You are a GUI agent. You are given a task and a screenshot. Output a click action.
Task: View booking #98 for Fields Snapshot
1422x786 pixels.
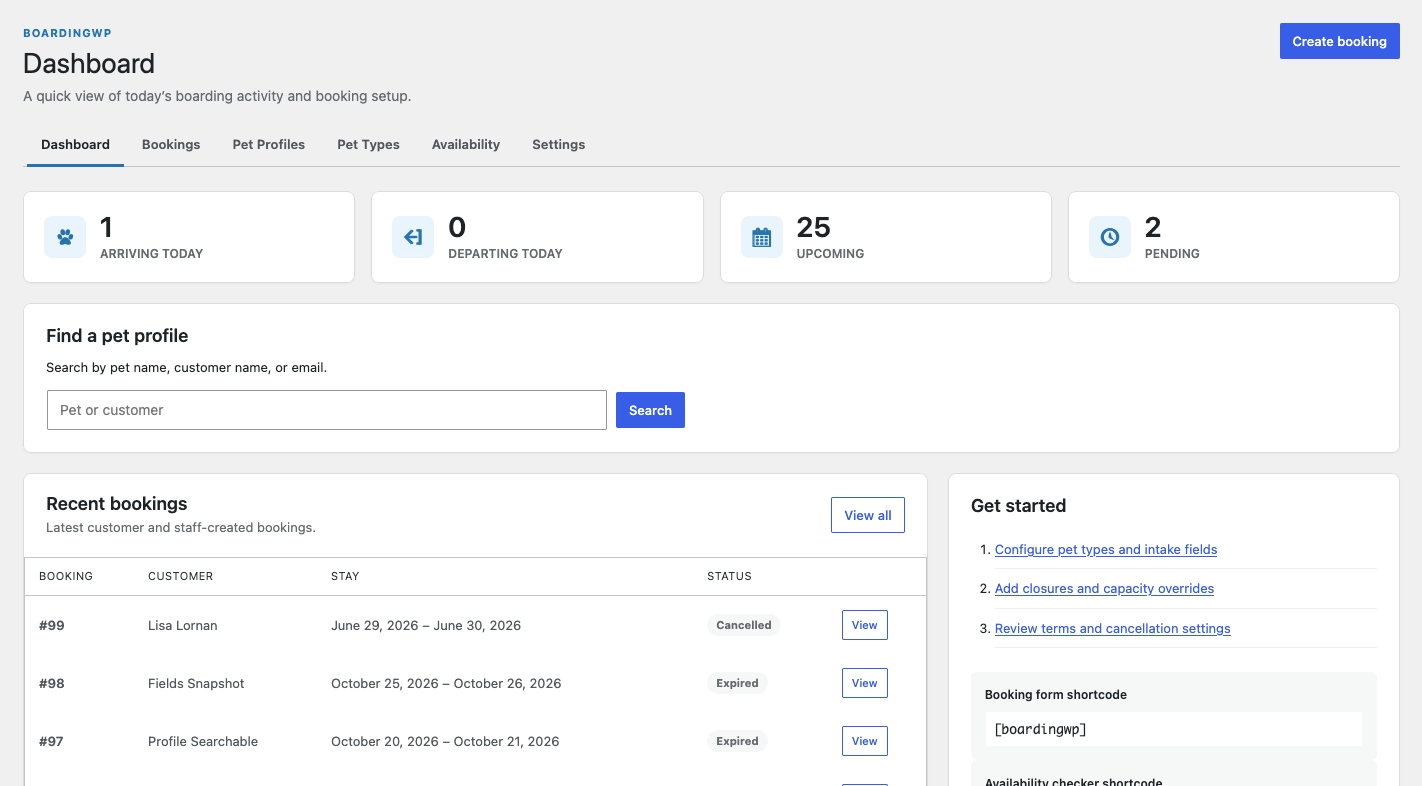864,683
